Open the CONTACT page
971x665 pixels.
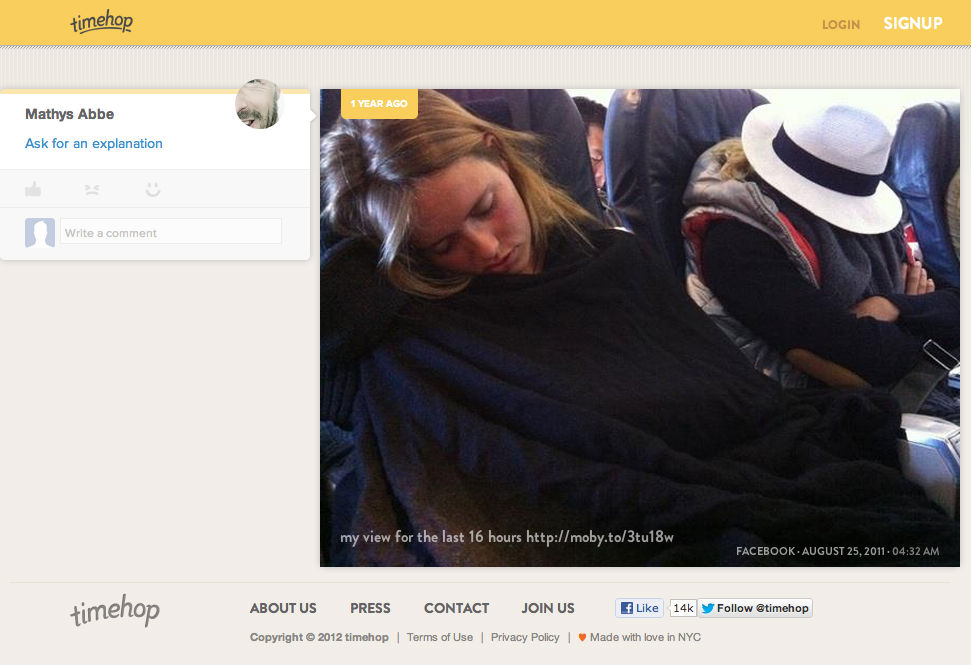pos(456,608)
